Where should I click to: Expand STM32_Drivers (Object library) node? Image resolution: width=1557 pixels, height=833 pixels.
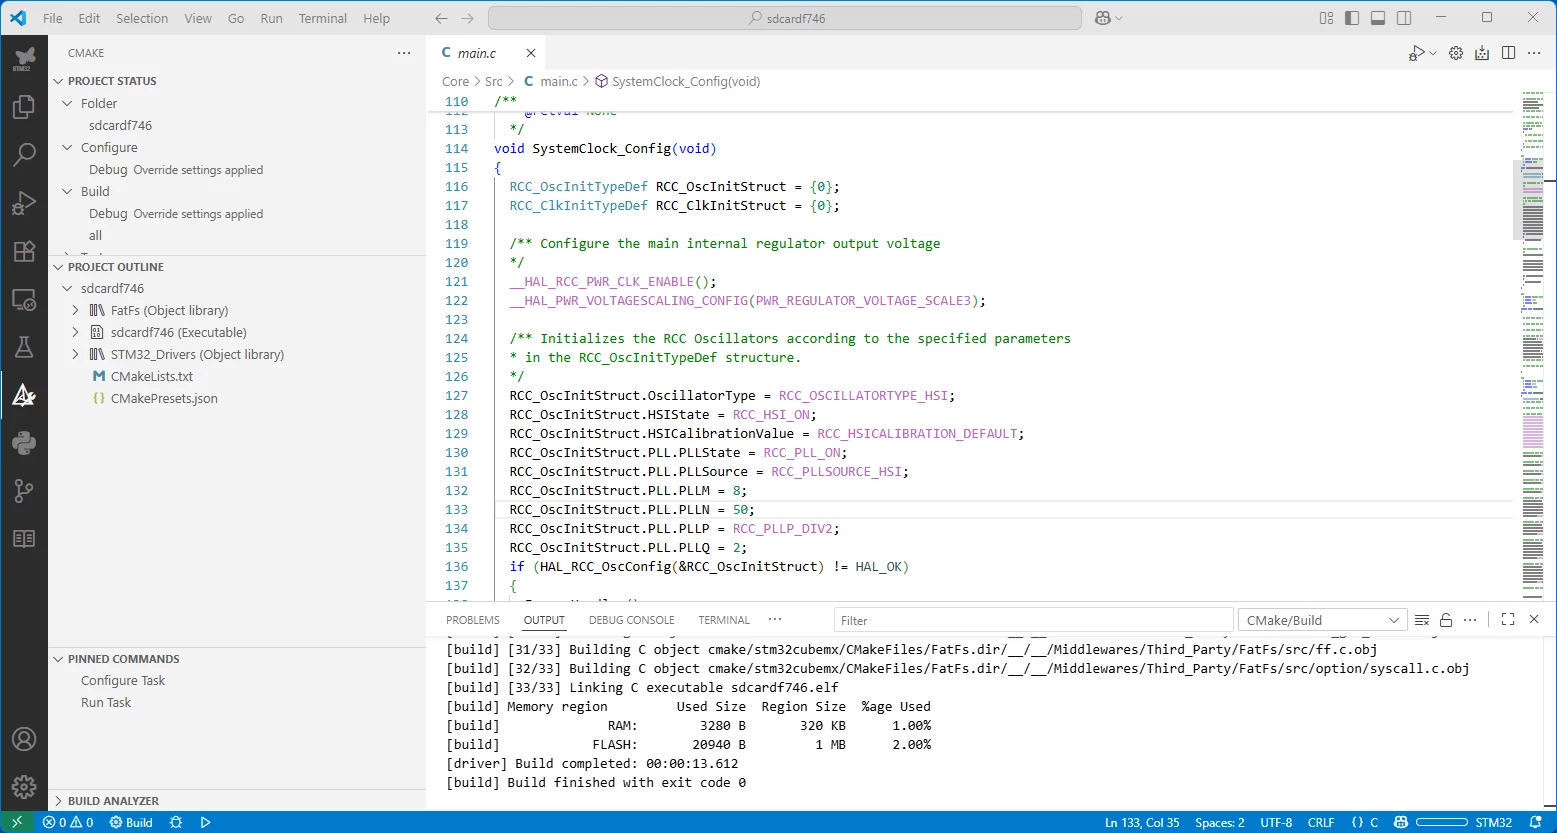[75, 354]
